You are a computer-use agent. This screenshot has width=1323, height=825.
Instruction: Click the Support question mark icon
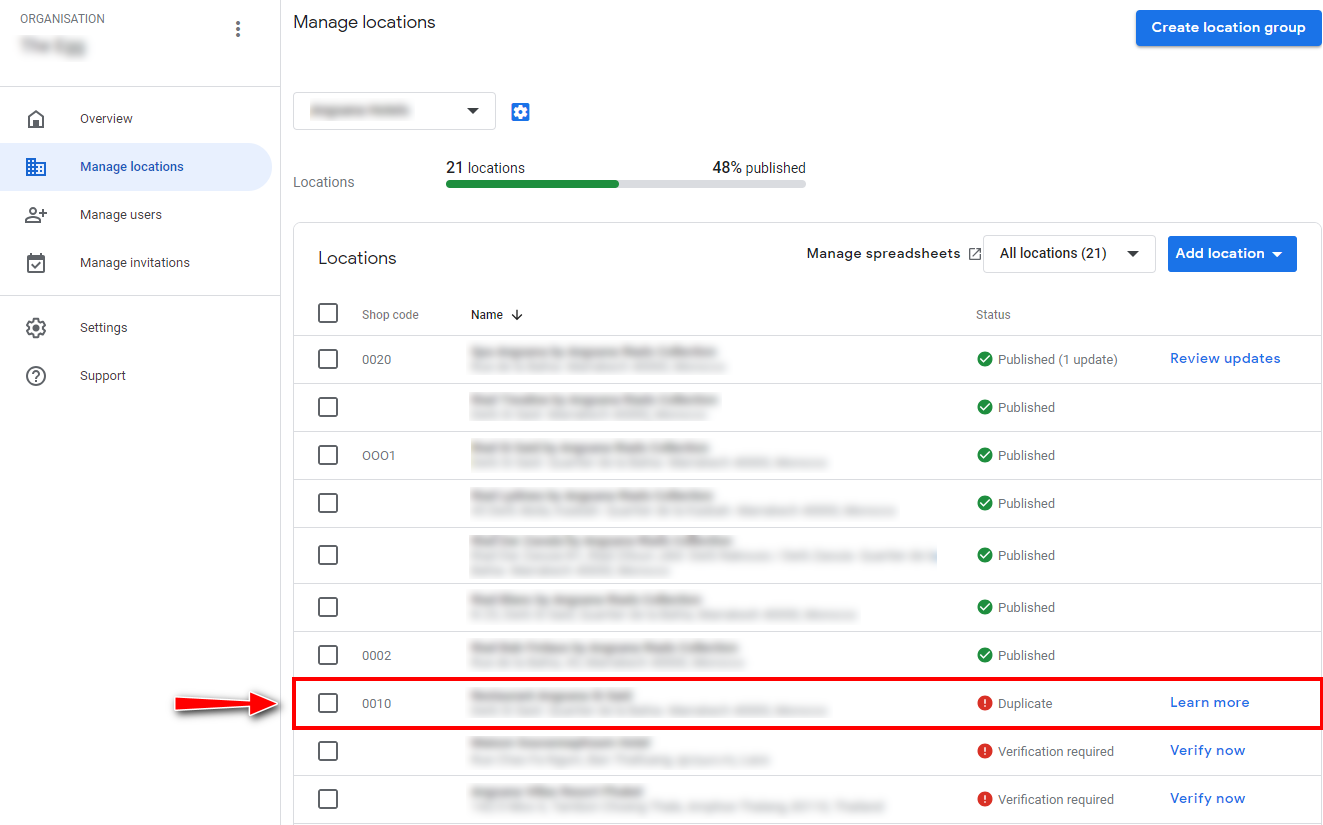(36, 376)
